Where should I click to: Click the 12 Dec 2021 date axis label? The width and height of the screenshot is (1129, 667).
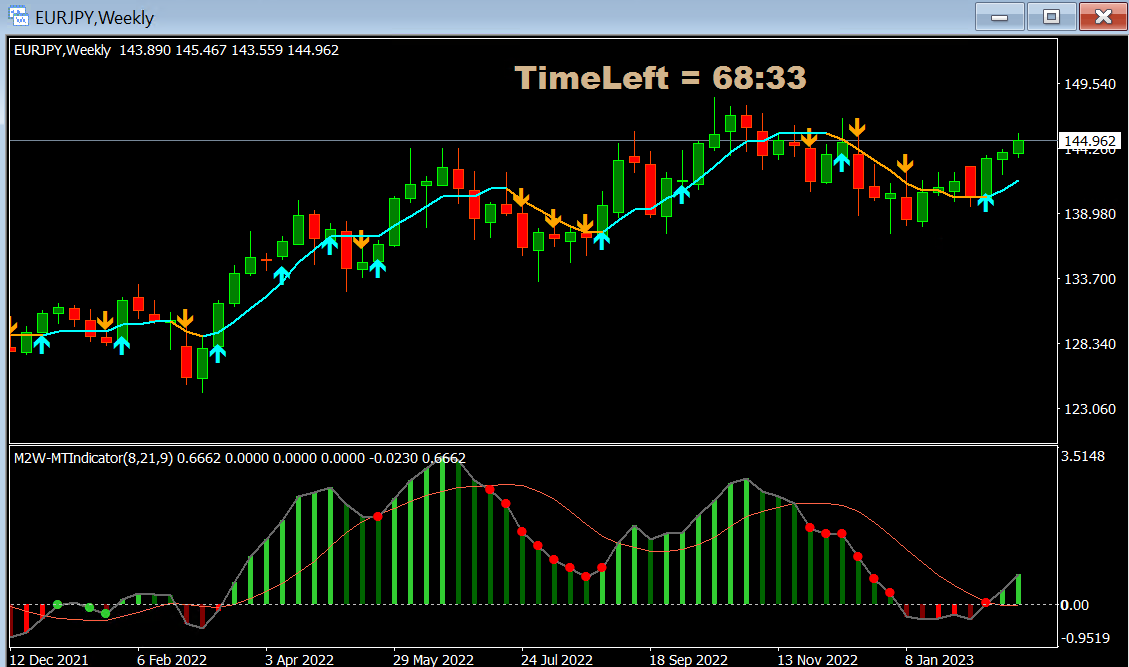50,660
